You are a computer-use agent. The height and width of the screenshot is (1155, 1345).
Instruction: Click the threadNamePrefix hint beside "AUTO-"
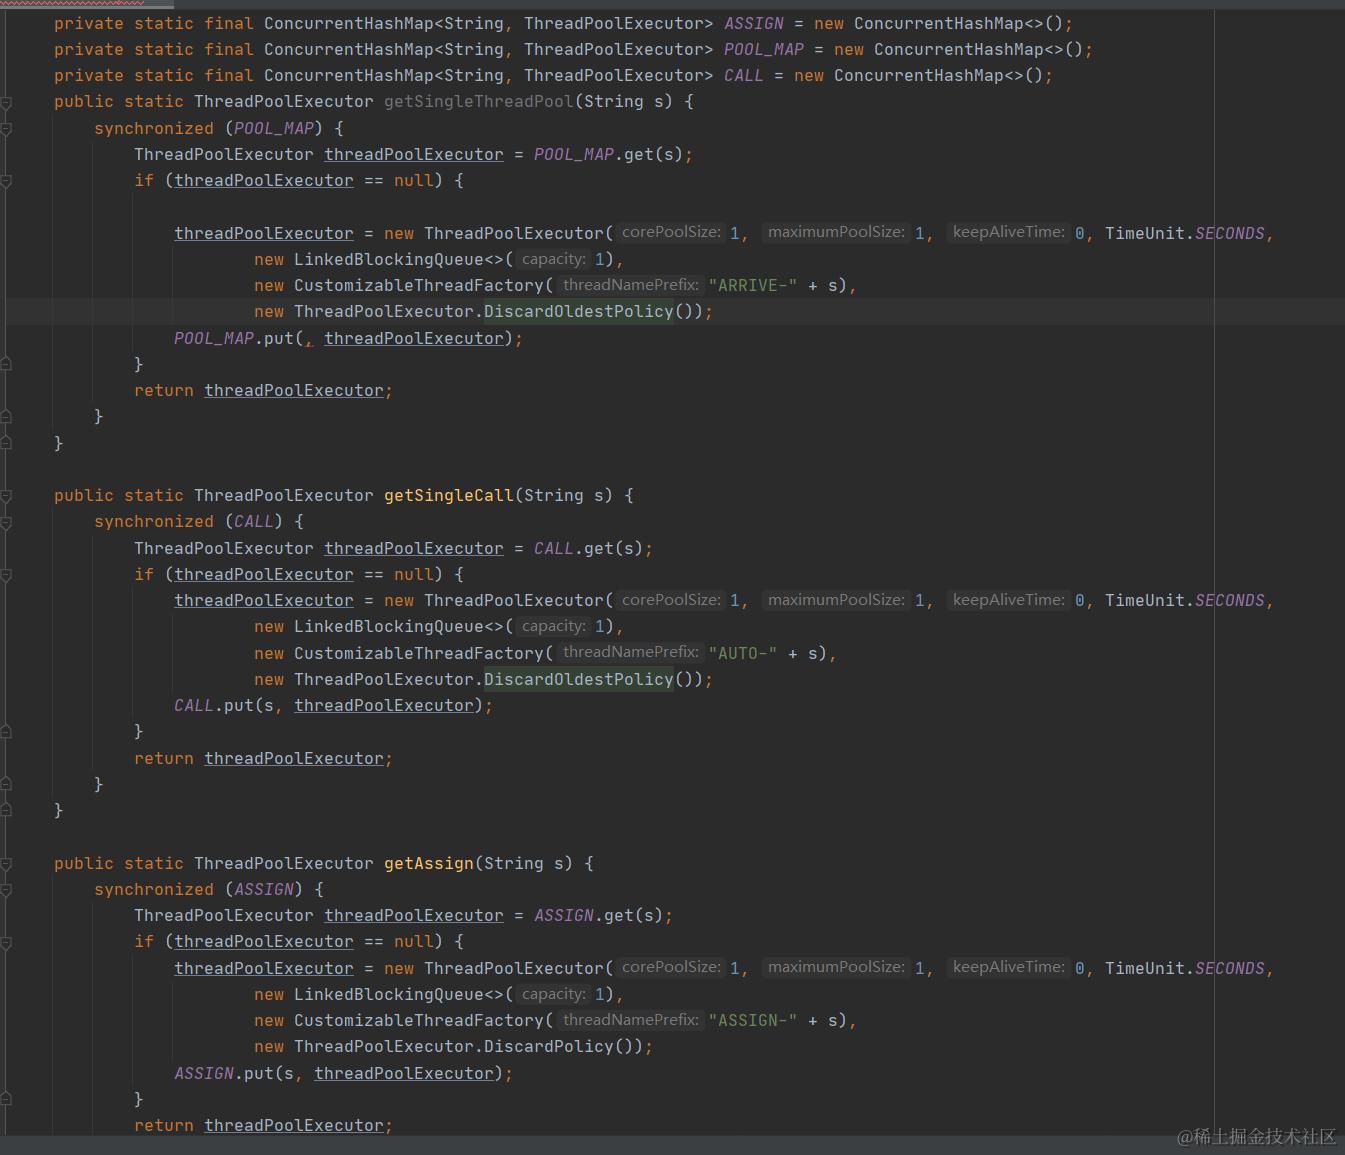click(630, 652)
